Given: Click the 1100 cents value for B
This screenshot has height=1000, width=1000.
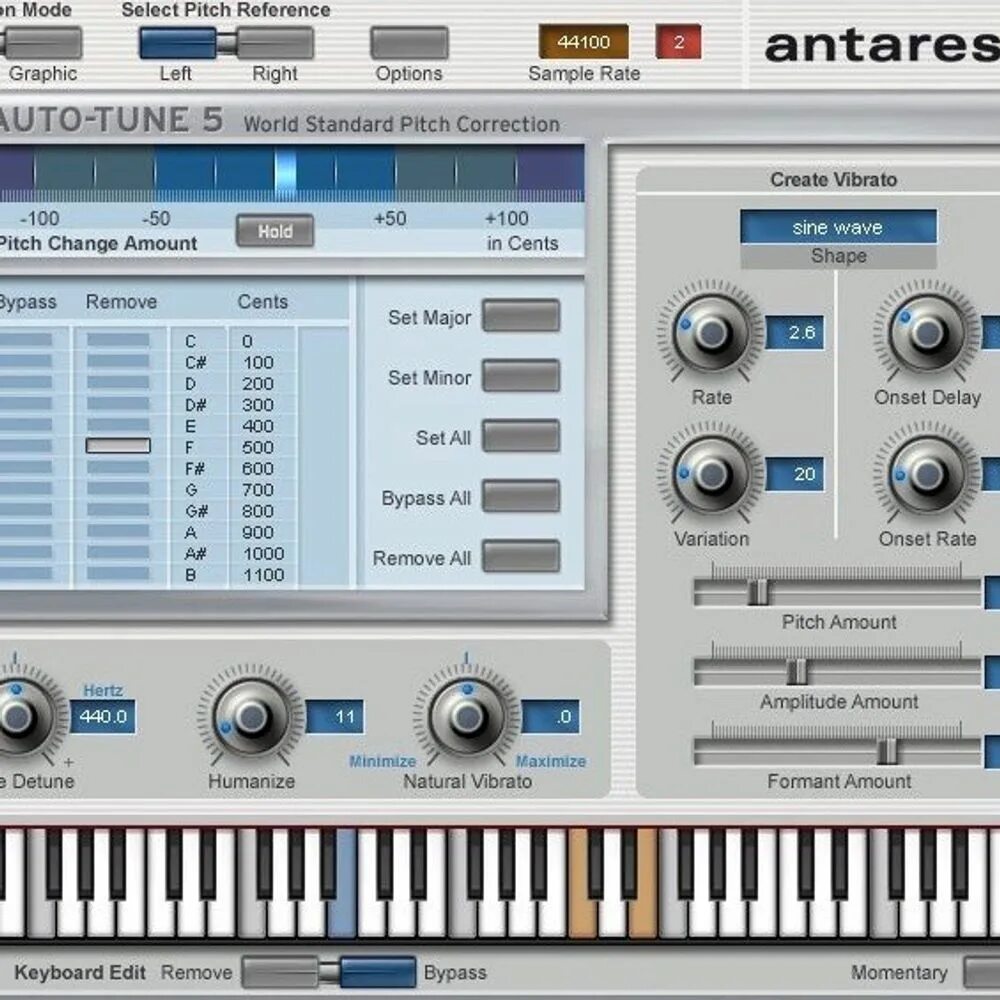Looking at the screenshot, I should click(x=263, y=575).
